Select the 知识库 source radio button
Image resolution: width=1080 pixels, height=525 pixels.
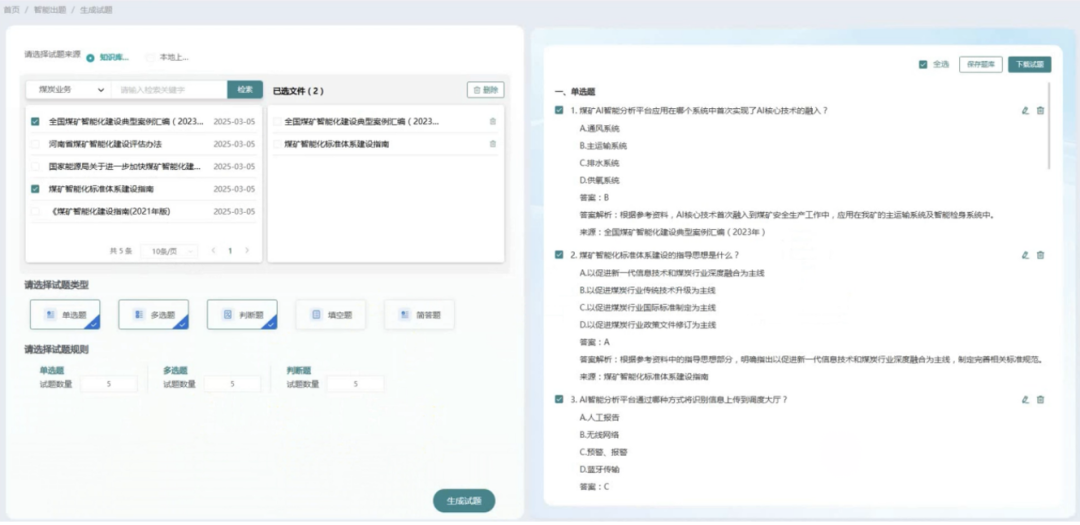click(90, 58)
